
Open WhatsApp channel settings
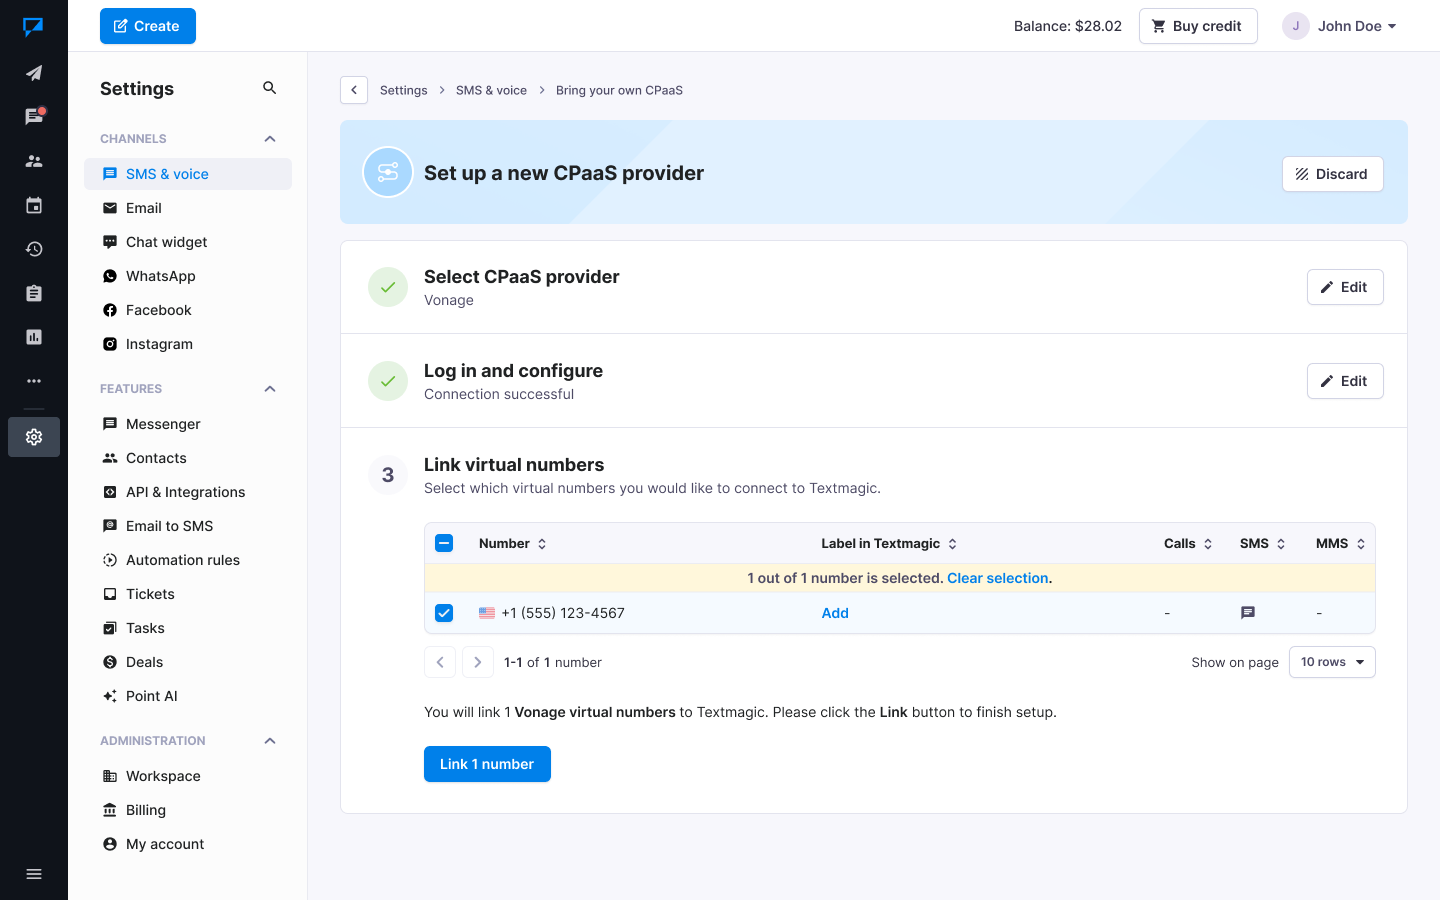point(160,276)
